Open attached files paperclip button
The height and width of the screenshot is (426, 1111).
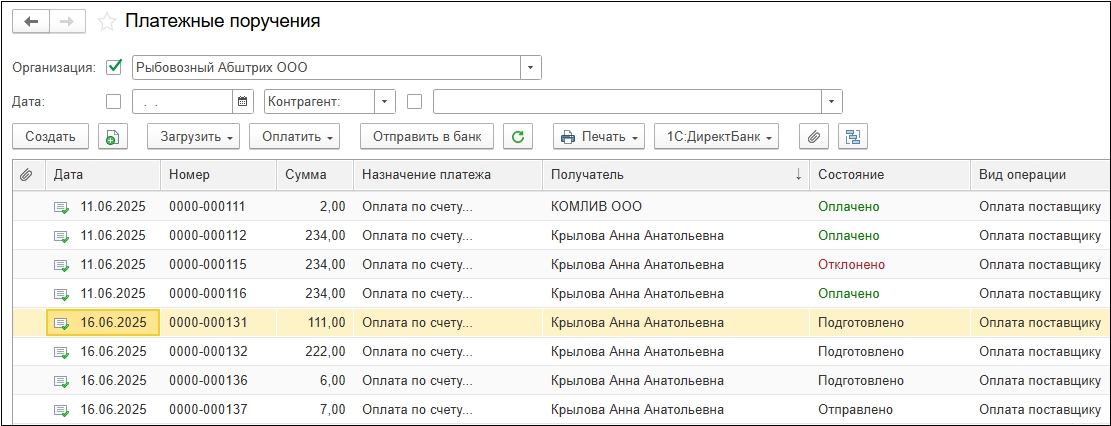coord(815,137)
